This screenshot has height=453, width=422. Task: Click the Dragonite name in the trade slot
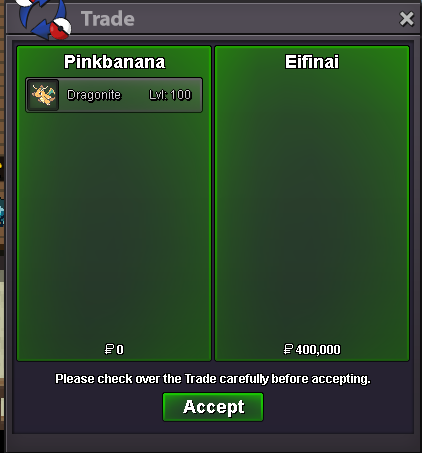(94, 95)
